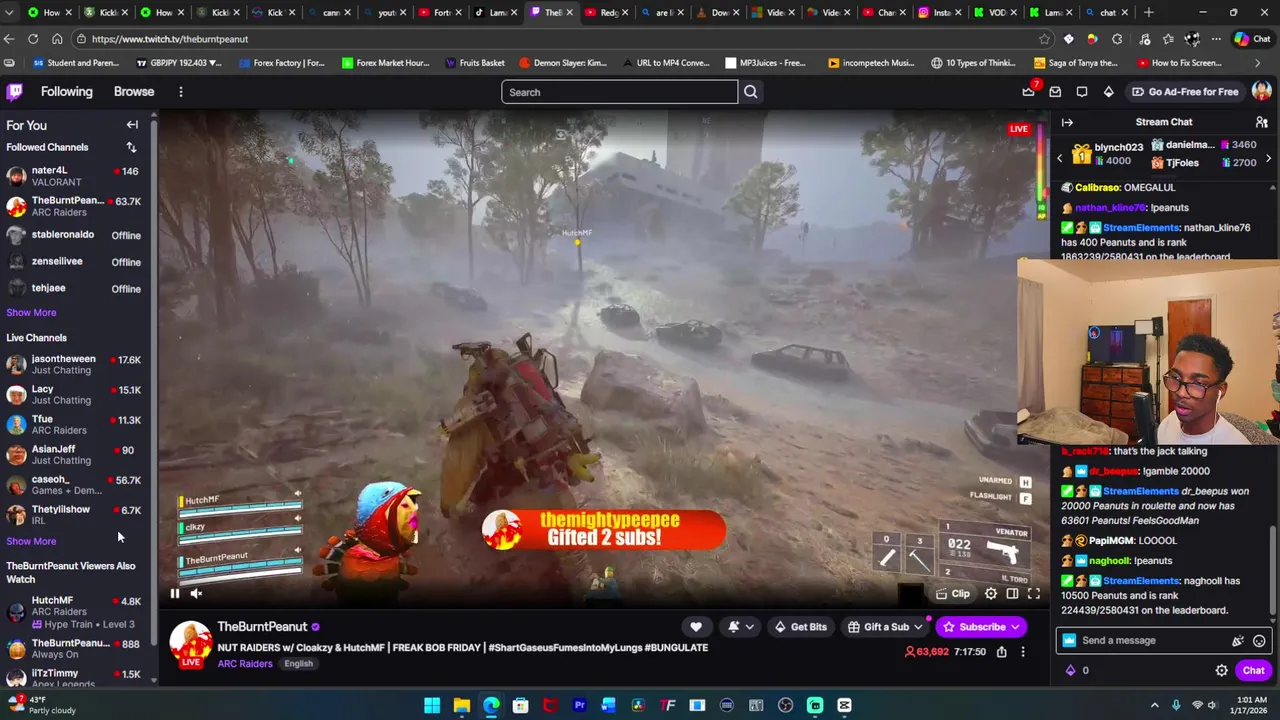Expand Show More under Live Channels
The width and height of the screenshot is (1280, 720).
[x=31, y=541]
